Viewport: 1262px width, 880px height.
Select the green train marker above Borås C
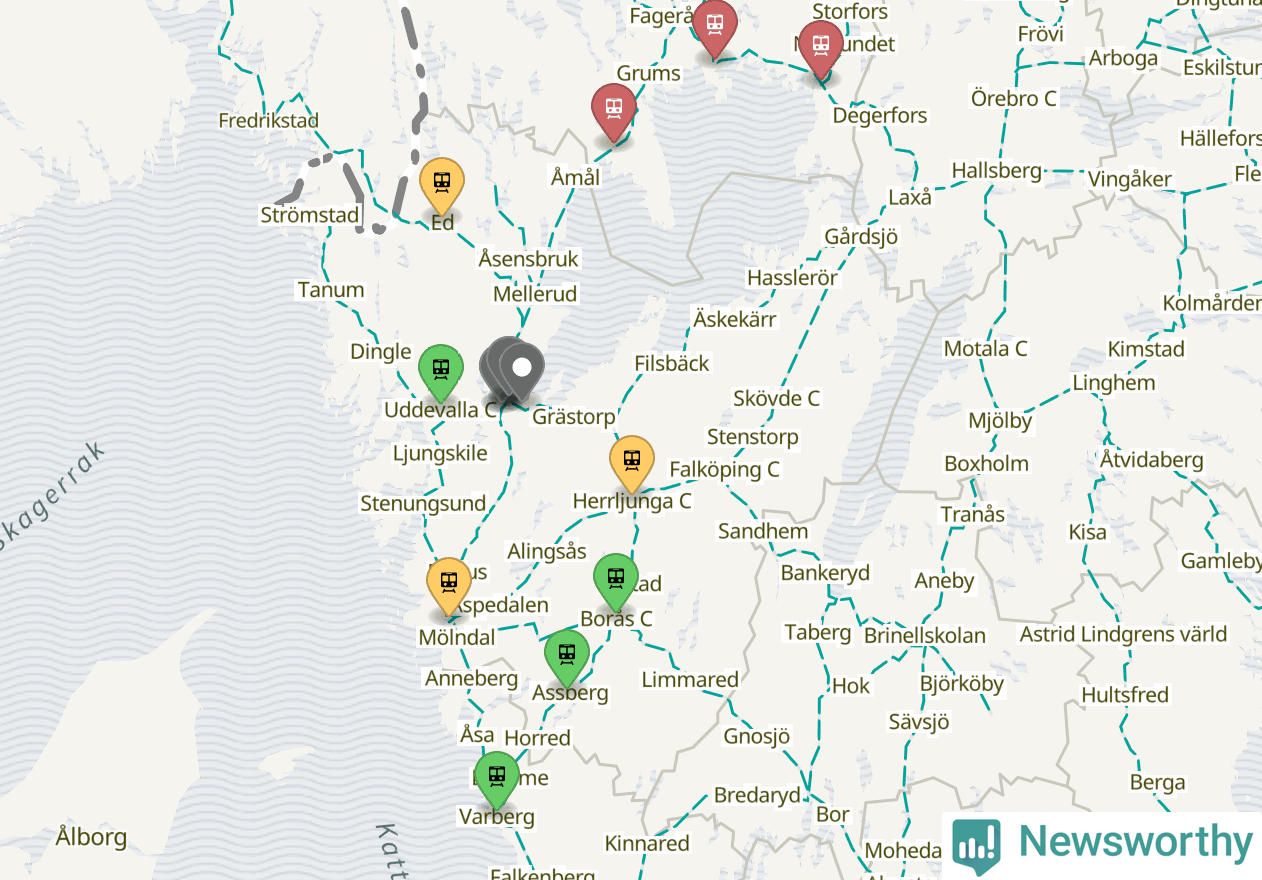coord(616,581)
